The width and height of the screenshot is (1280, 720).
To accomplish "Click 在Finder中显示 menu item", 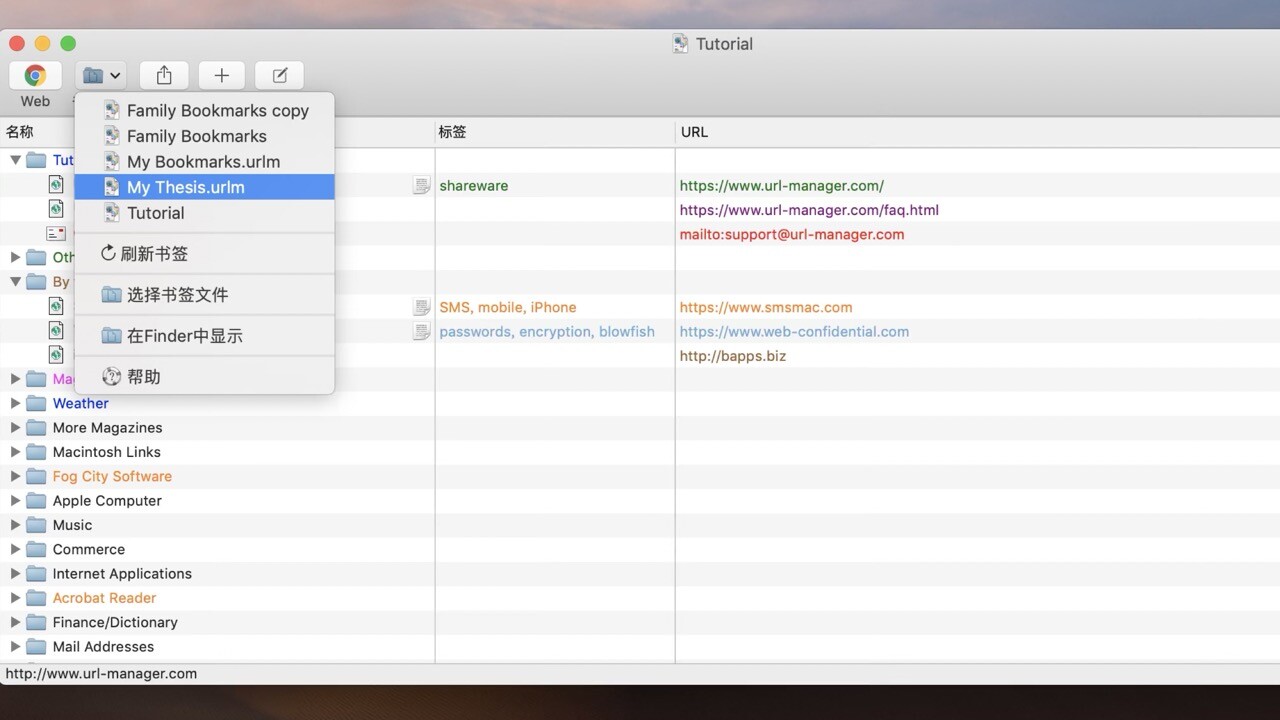I will coord(205,336).
